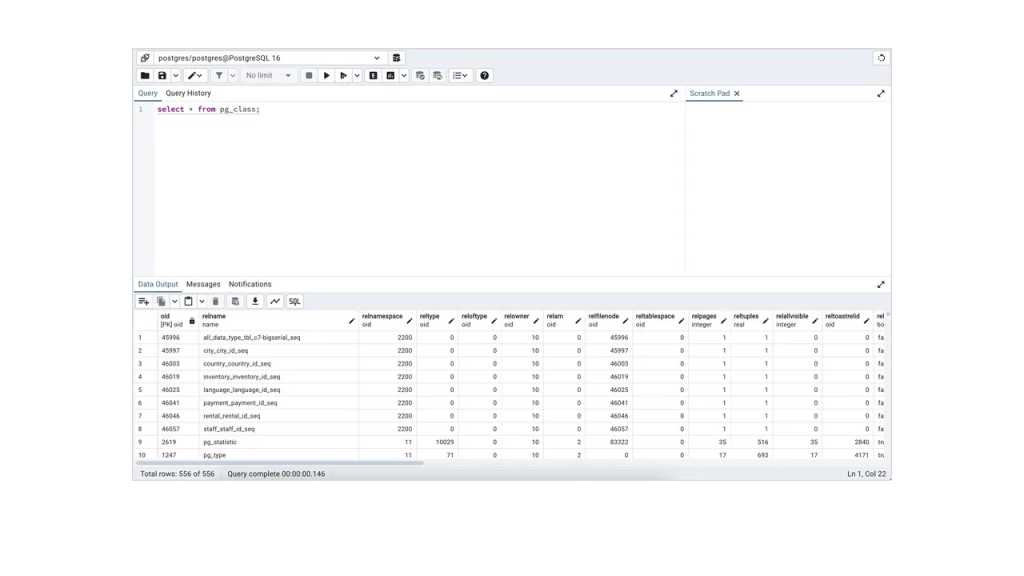Viewport: 1024px width, 576px height.
Task: Open the postgres connection dropdown
Action: 377,58
